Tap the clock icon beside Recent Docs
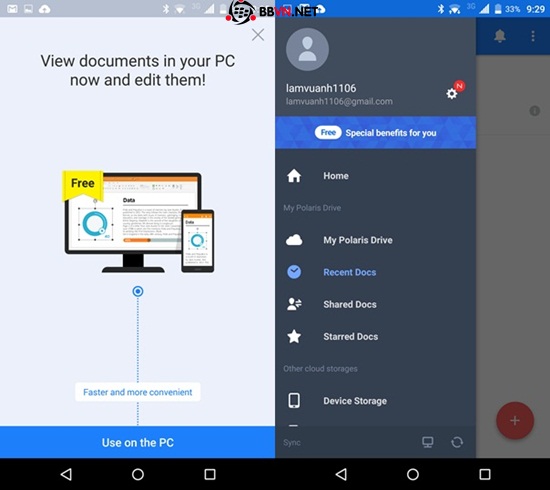This screenshot has height=490, width=550. coord(294,272)
